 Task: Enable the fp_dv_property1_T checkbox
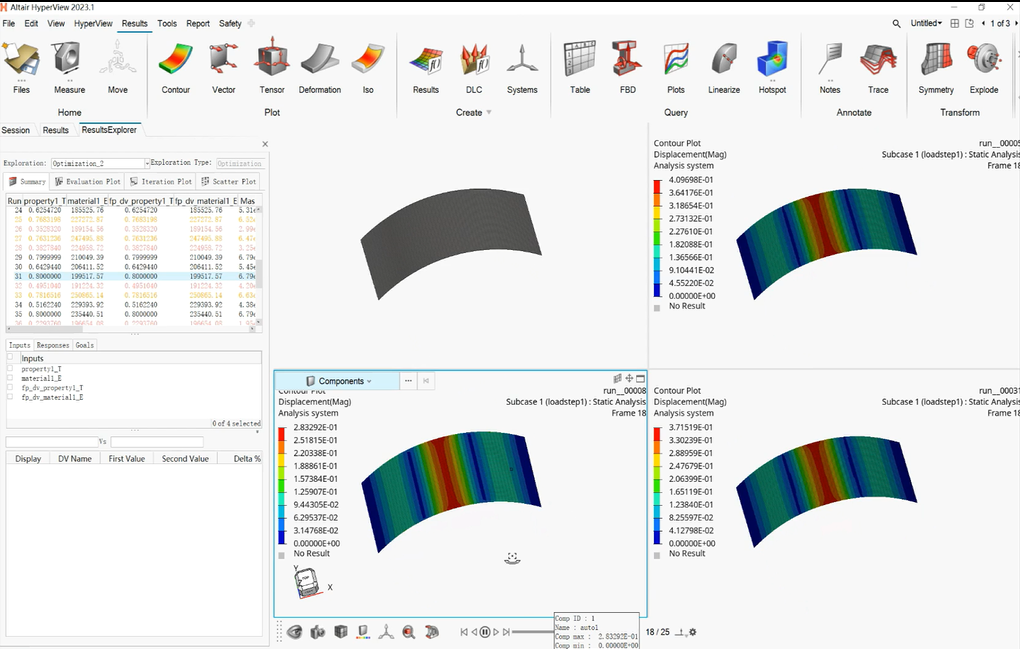click(10, 388)
